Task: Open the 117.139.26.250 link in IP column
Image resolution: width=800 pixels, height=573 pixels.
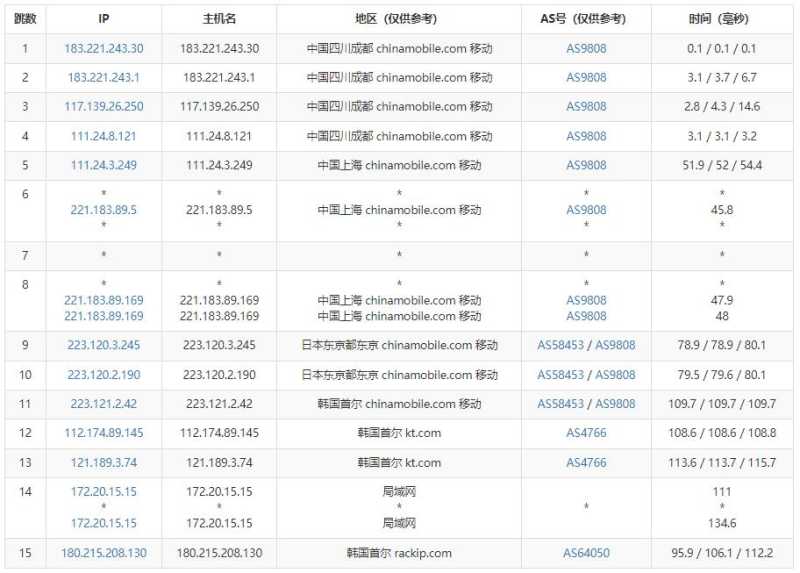Action: tap(104, 107)
